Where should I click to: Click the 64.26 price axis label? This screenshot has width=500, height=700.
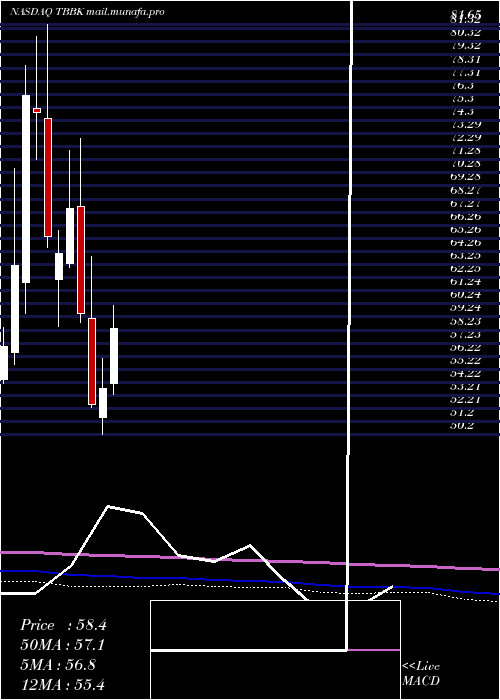tap(466, 242)
